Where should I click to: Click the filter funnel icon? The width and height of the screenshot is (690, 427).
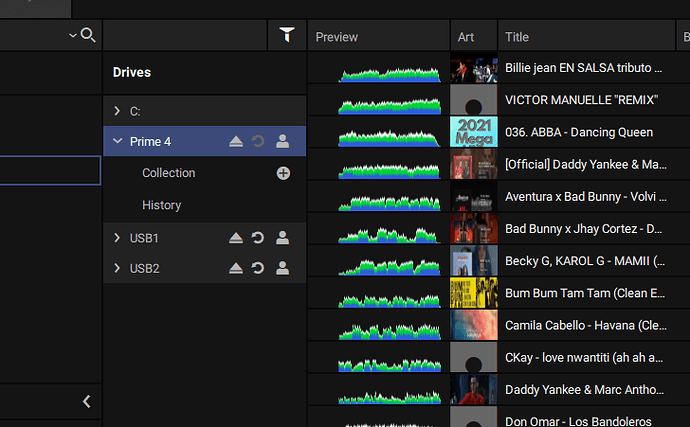(287, 35)
